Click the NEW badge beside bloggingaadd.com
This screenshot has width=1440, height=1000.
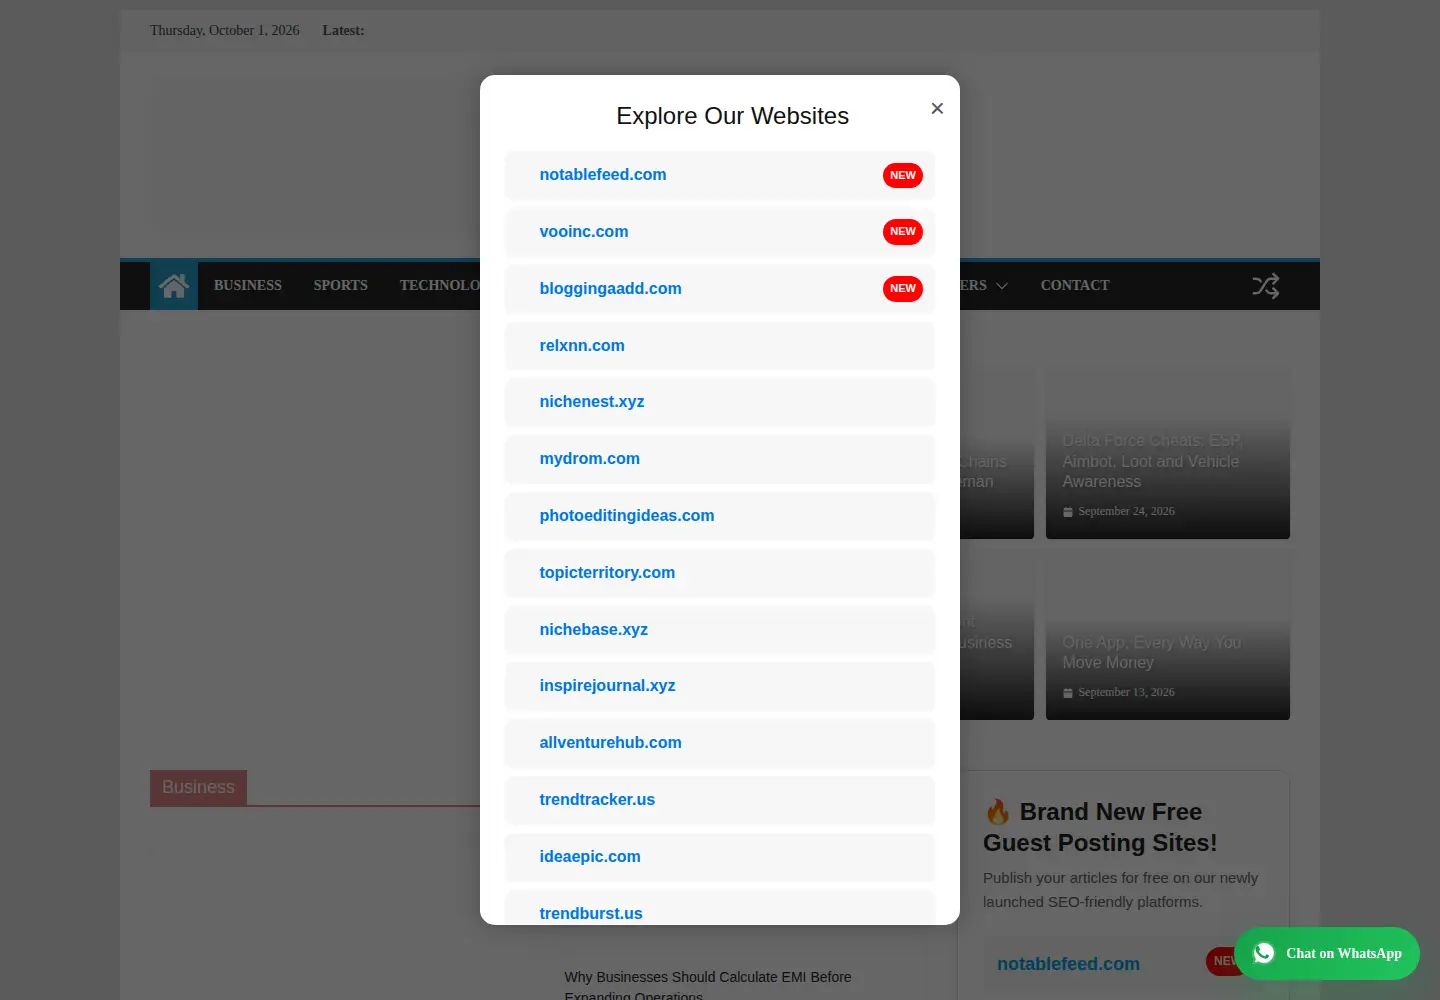coord(903,289)
